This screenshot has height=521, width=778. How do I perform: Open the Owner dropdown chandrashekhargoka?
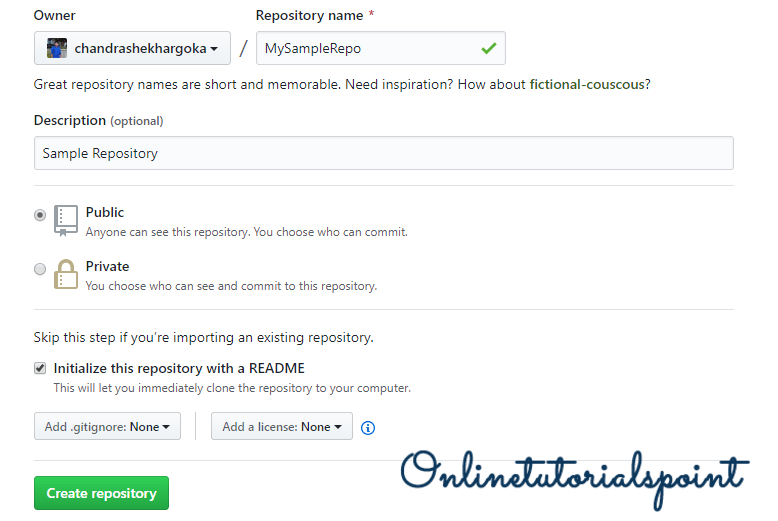pyautogui.click(x=132, y=48)
